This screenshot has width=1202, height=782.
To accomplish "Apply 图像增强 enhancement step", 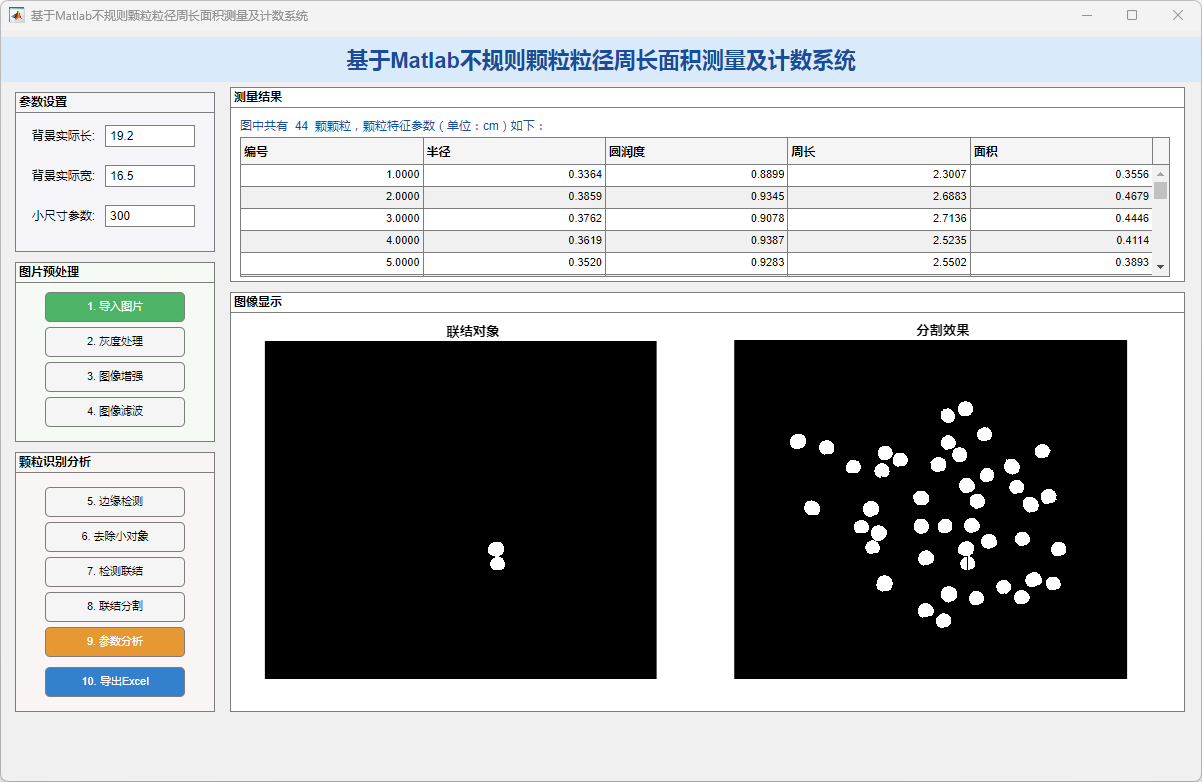I will (115, 377).
